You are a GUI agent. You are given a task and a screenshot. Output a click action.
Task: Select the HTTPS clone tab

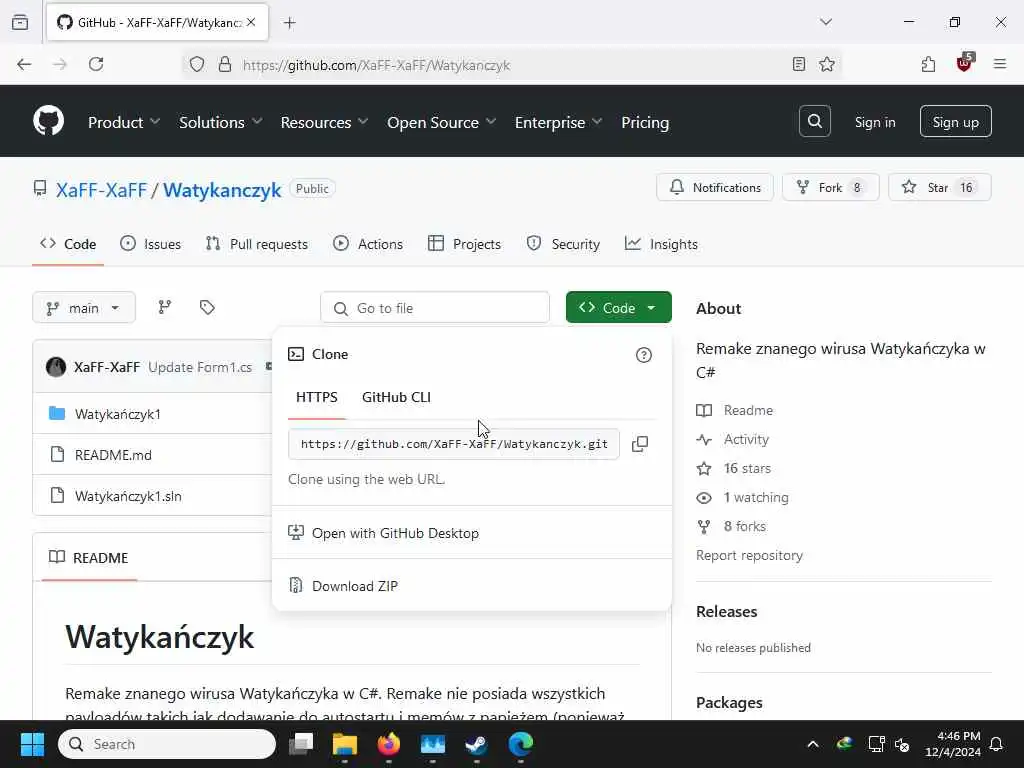[317, 397]
